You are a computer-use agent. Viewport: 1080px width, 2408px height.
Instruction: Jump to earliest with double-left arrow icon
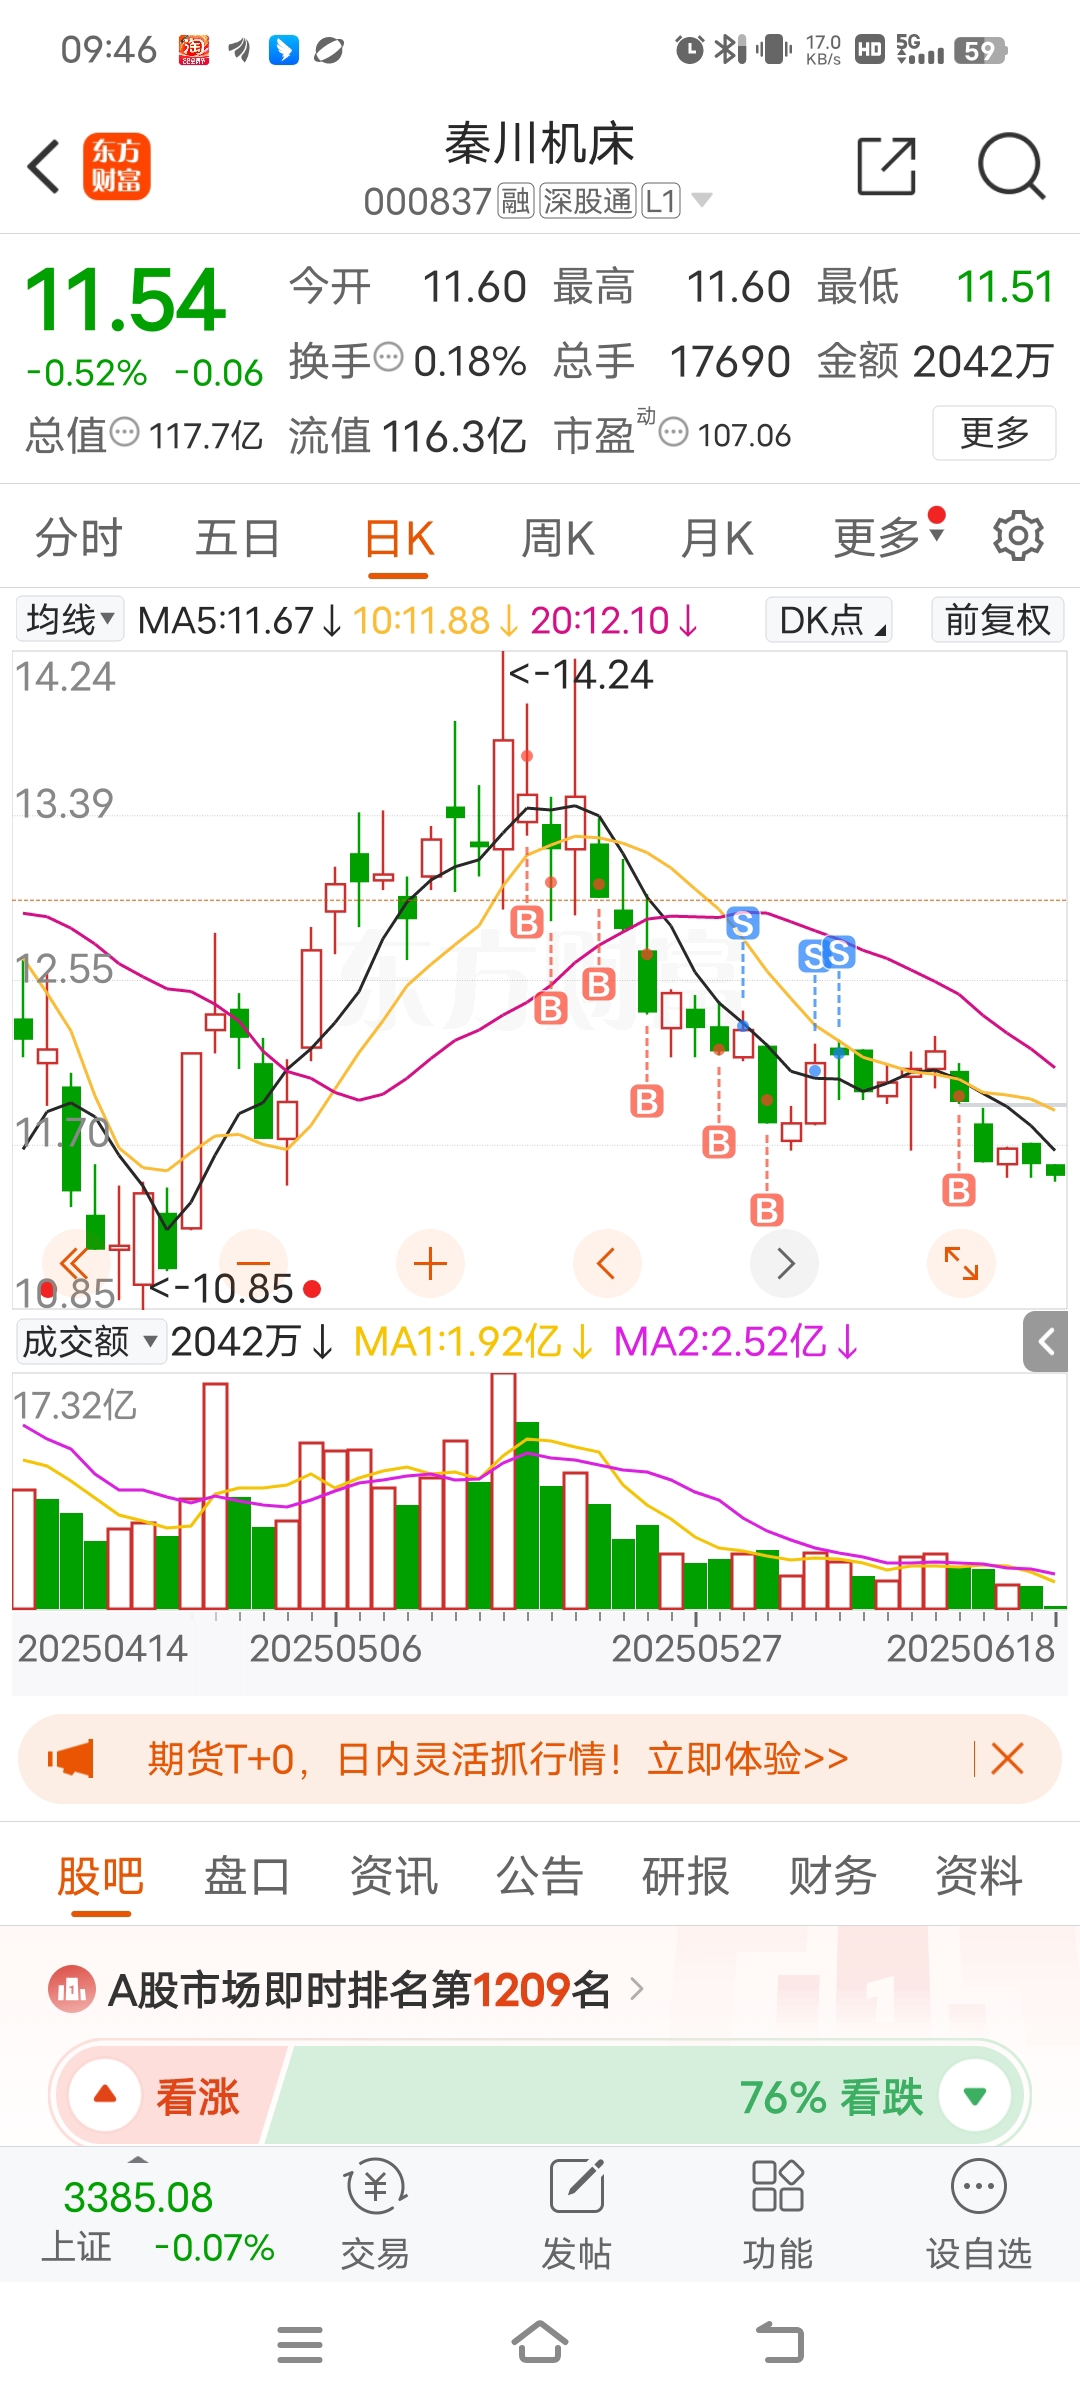tap(75, 1264)
